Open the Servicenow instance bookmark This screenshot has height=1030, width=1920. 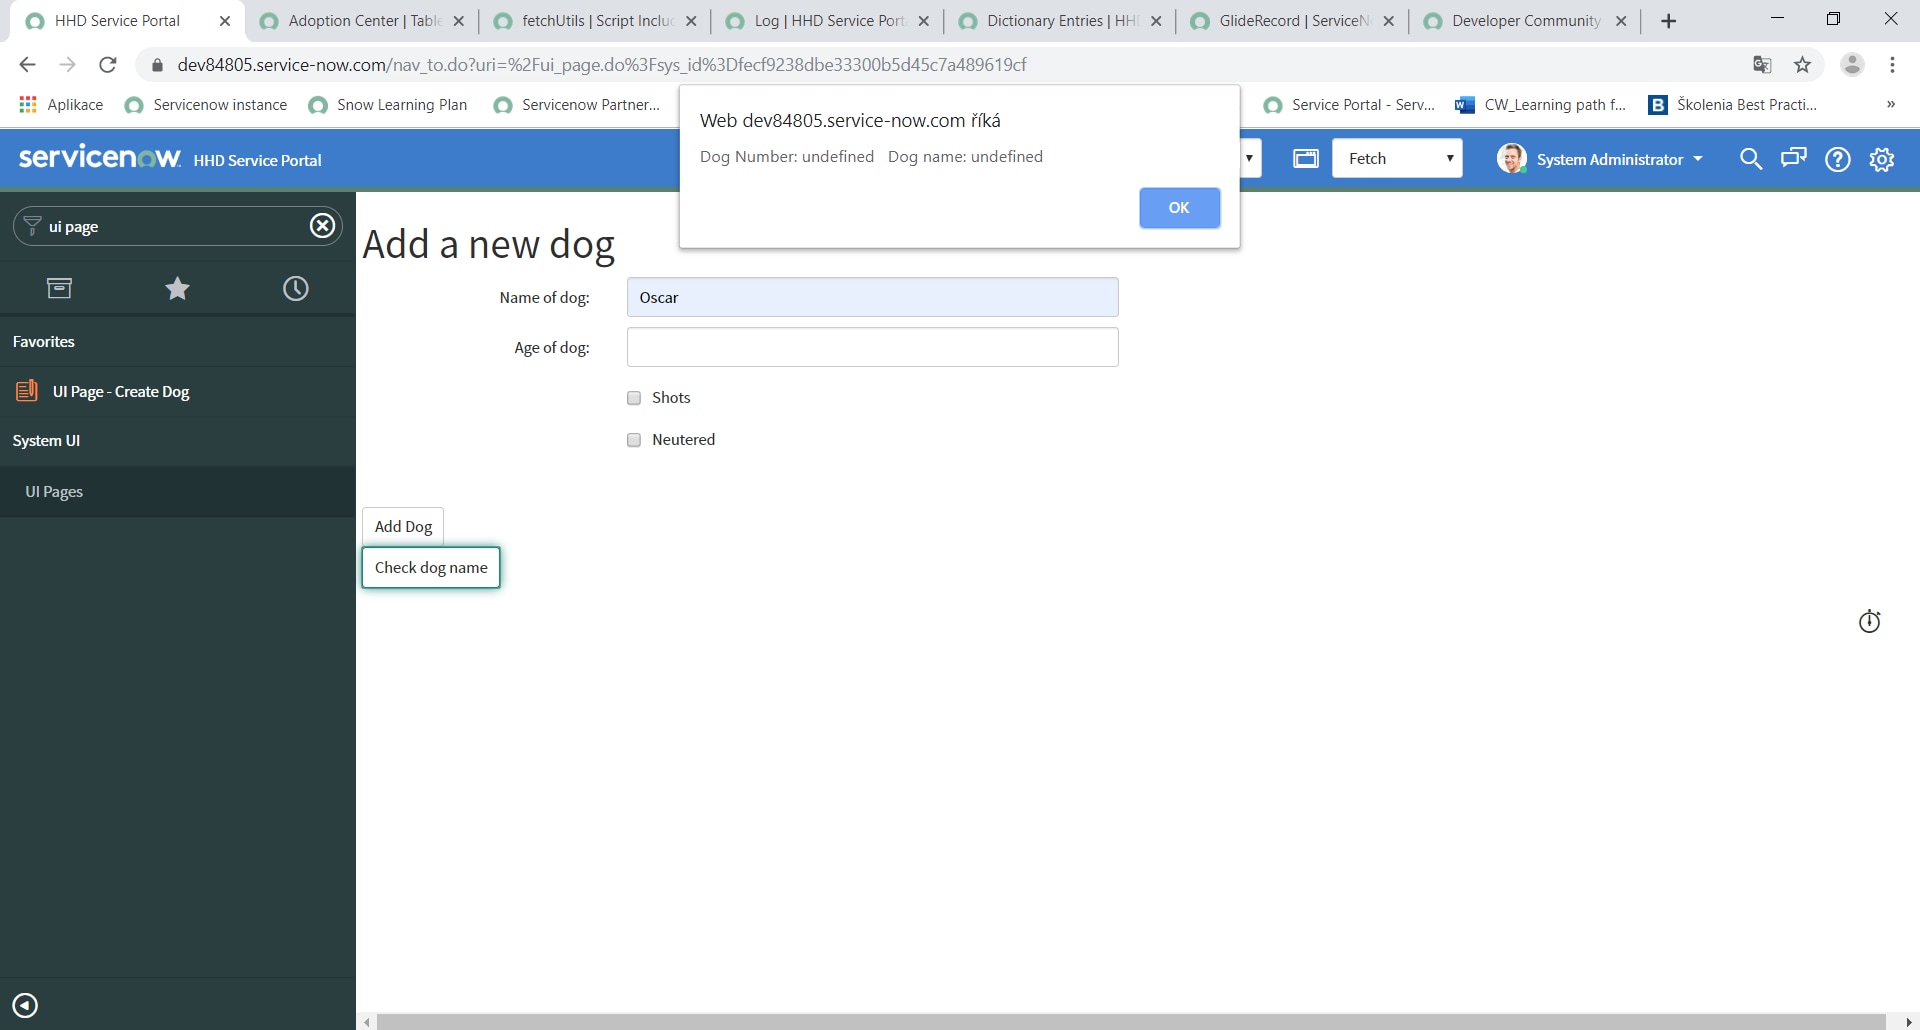[206, 105]
